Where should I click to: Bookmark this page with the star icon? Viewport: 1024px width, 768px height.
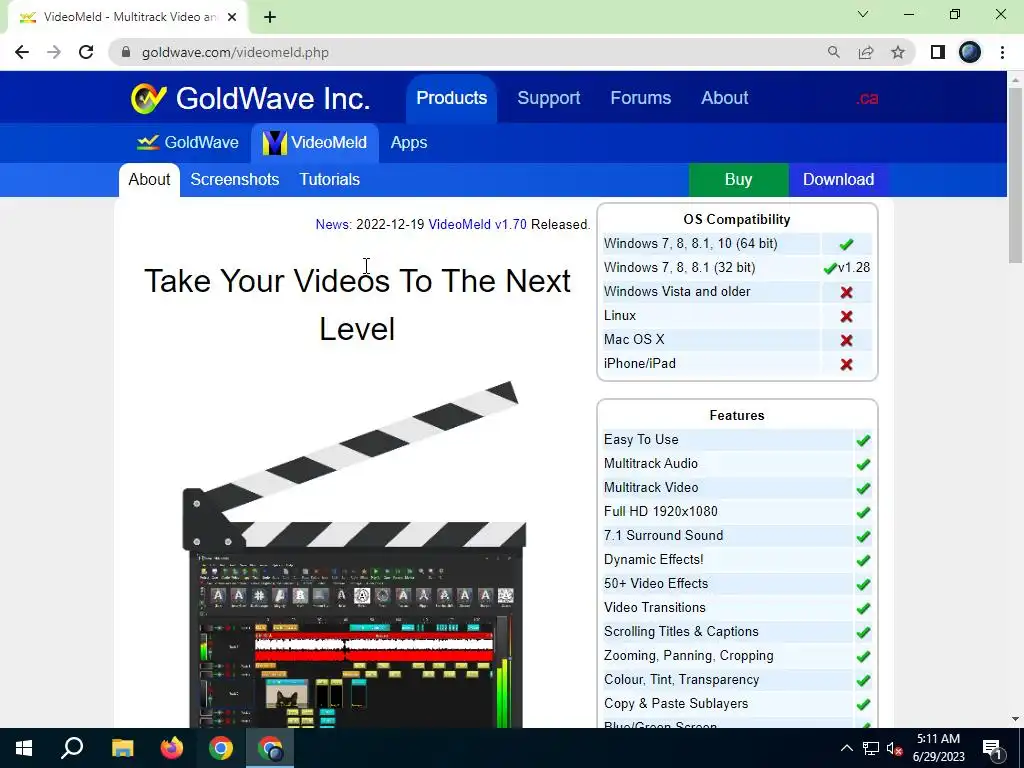(x=898, y=52)
